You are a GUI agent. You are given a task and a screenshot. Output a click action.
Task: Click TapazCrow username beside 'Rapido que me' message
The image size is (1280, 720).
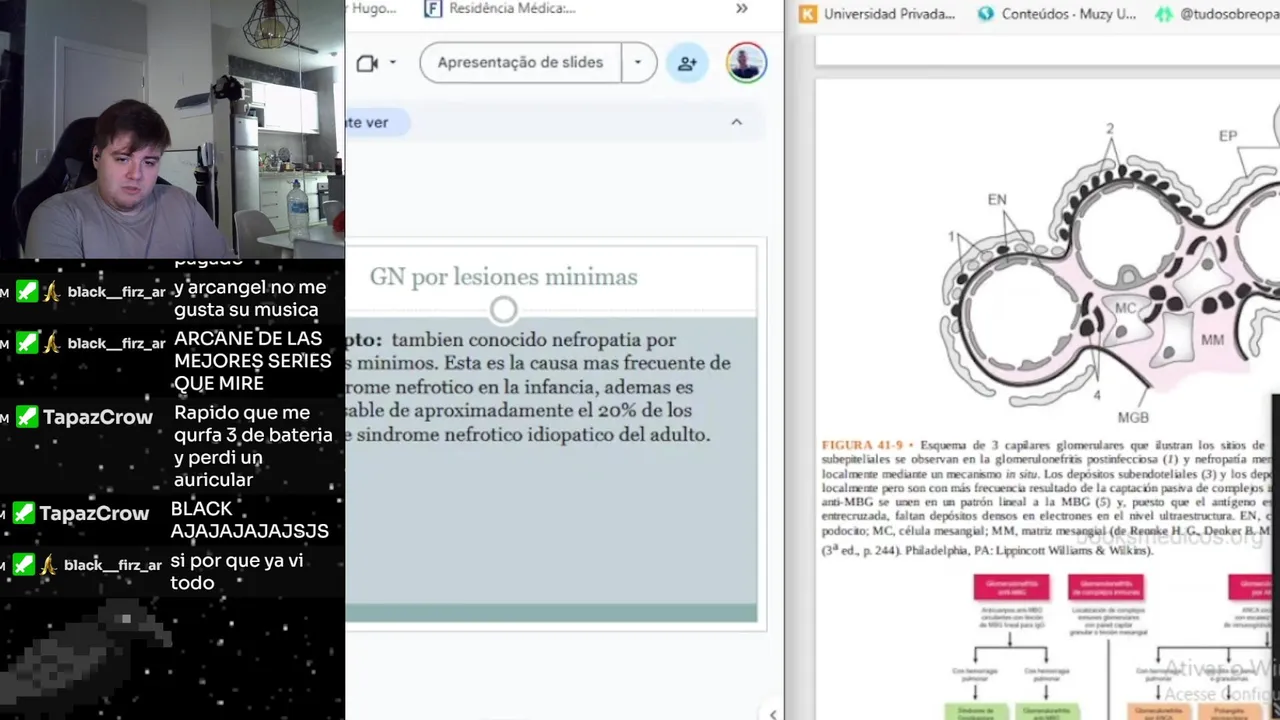pyautogui.click(x=98, y=417)
